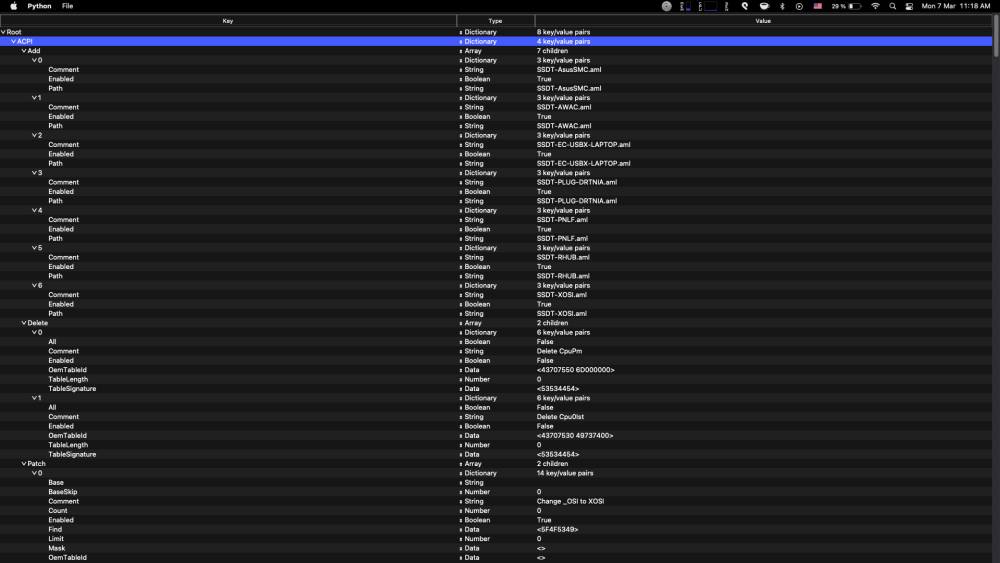
Task: Click the memory usage monitor icon in menu bar
Action: coord(685,6)
